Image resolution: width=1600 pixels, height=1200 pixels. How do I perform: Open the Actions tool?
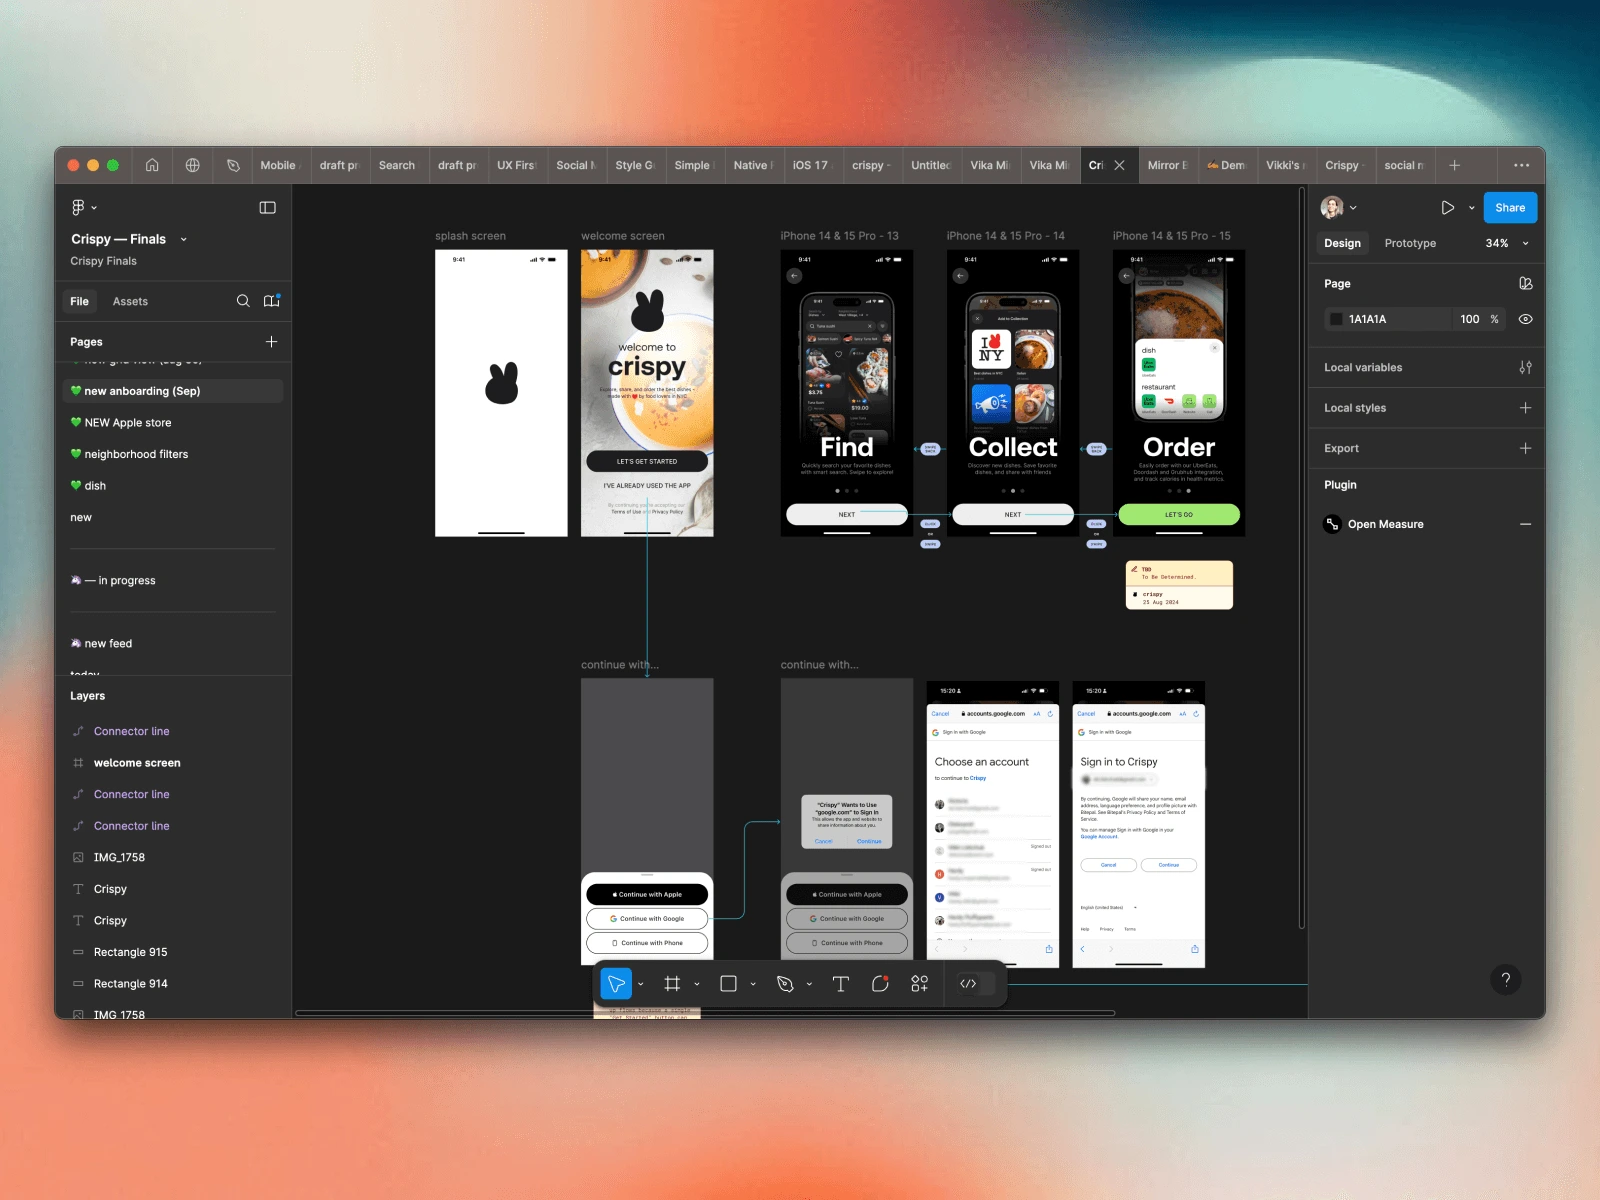click(919, 984)
